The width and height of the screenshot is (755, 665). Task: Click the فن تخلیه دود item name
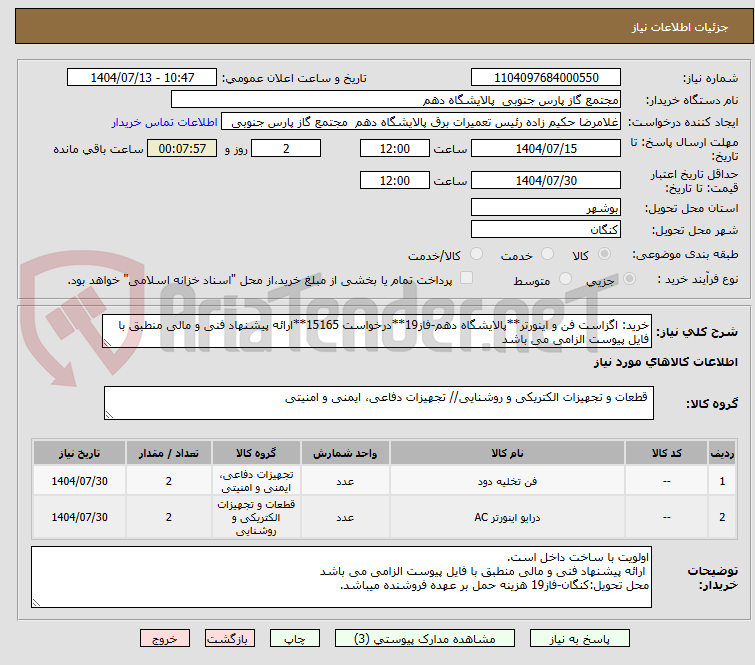pos(508,481)
